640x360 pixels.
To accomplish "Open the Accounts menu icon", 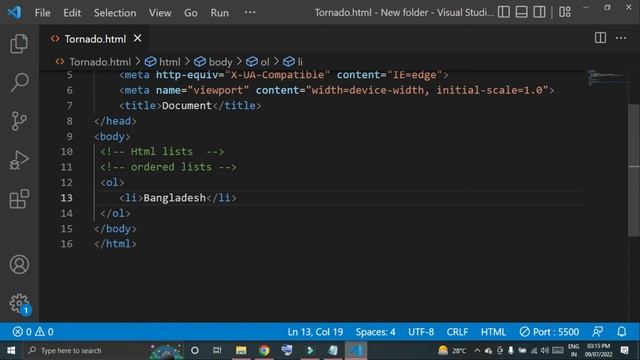I will pos(19,264).
